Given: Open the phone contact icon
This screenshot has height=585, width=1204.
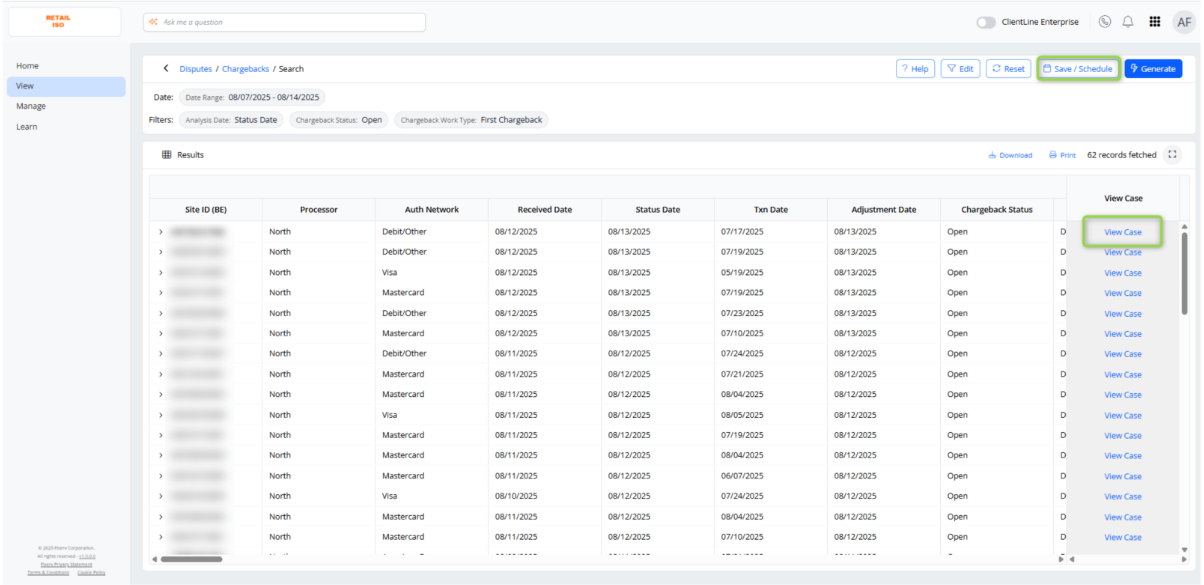Looking at the screenshot, I should pos(1105,21).
